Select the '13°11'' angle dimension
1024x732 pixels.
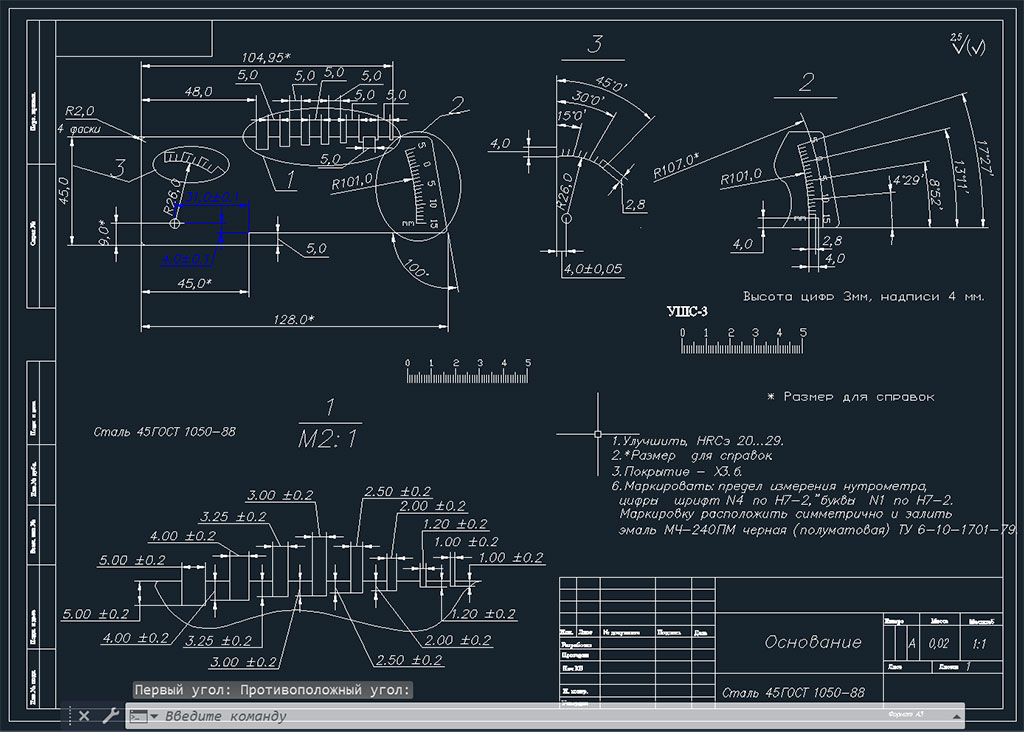[x=959, y=176]
